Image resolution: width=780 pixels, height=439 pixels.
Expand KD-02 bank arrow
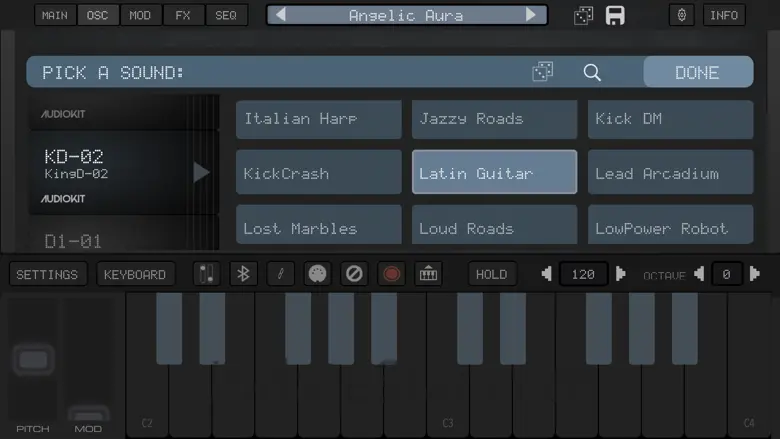[201, 172]
